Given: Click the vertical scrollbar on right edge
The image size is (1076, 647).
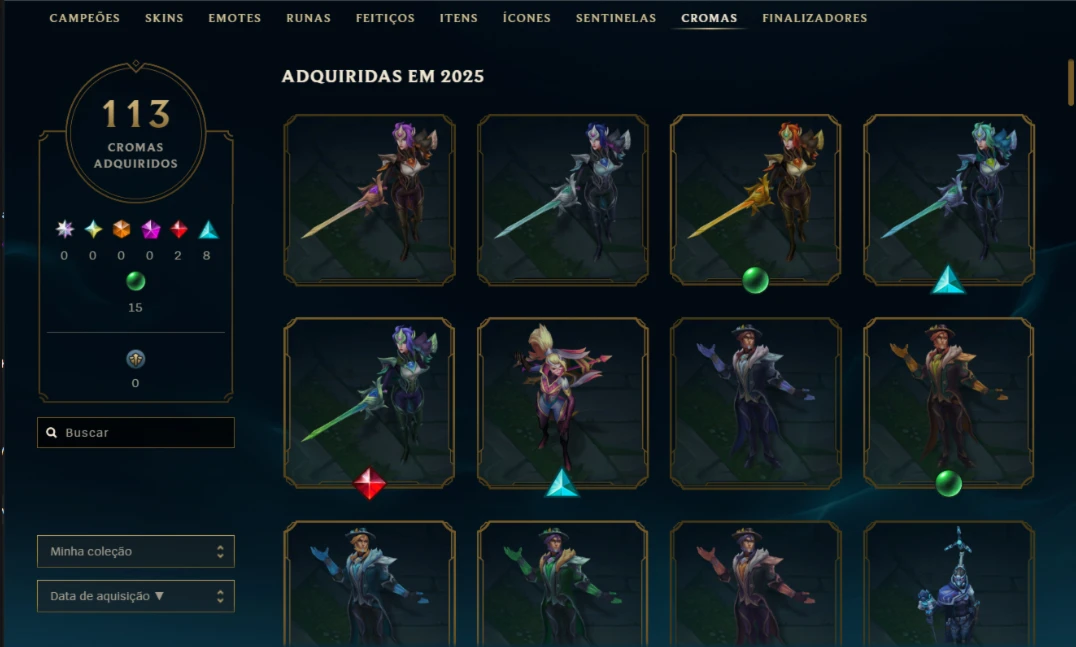Looking at the screenshot, I should point(1071,82).
